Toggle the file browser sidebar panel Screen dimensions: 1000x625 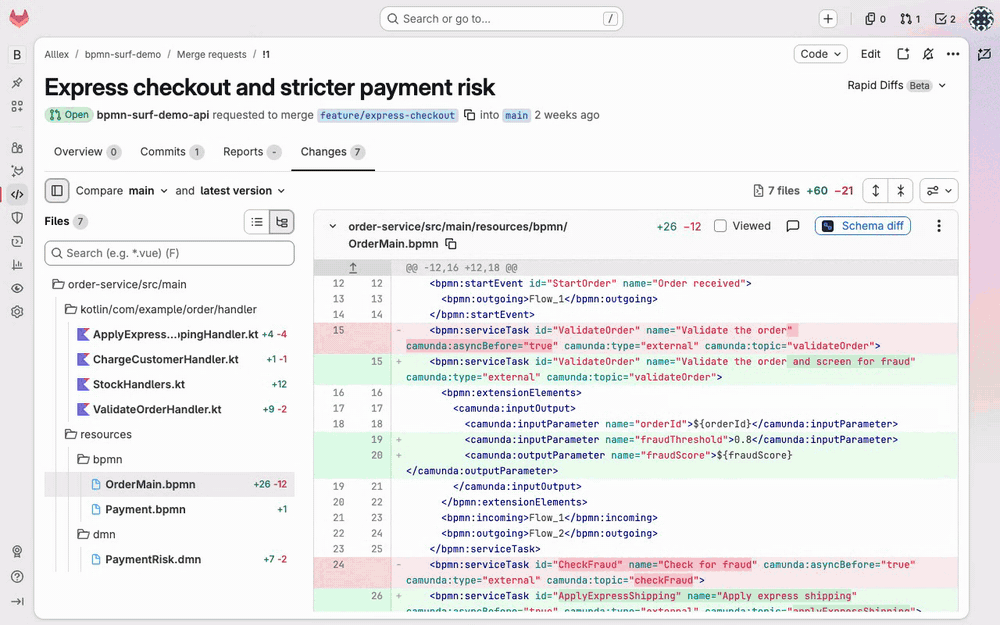point(57,191)
